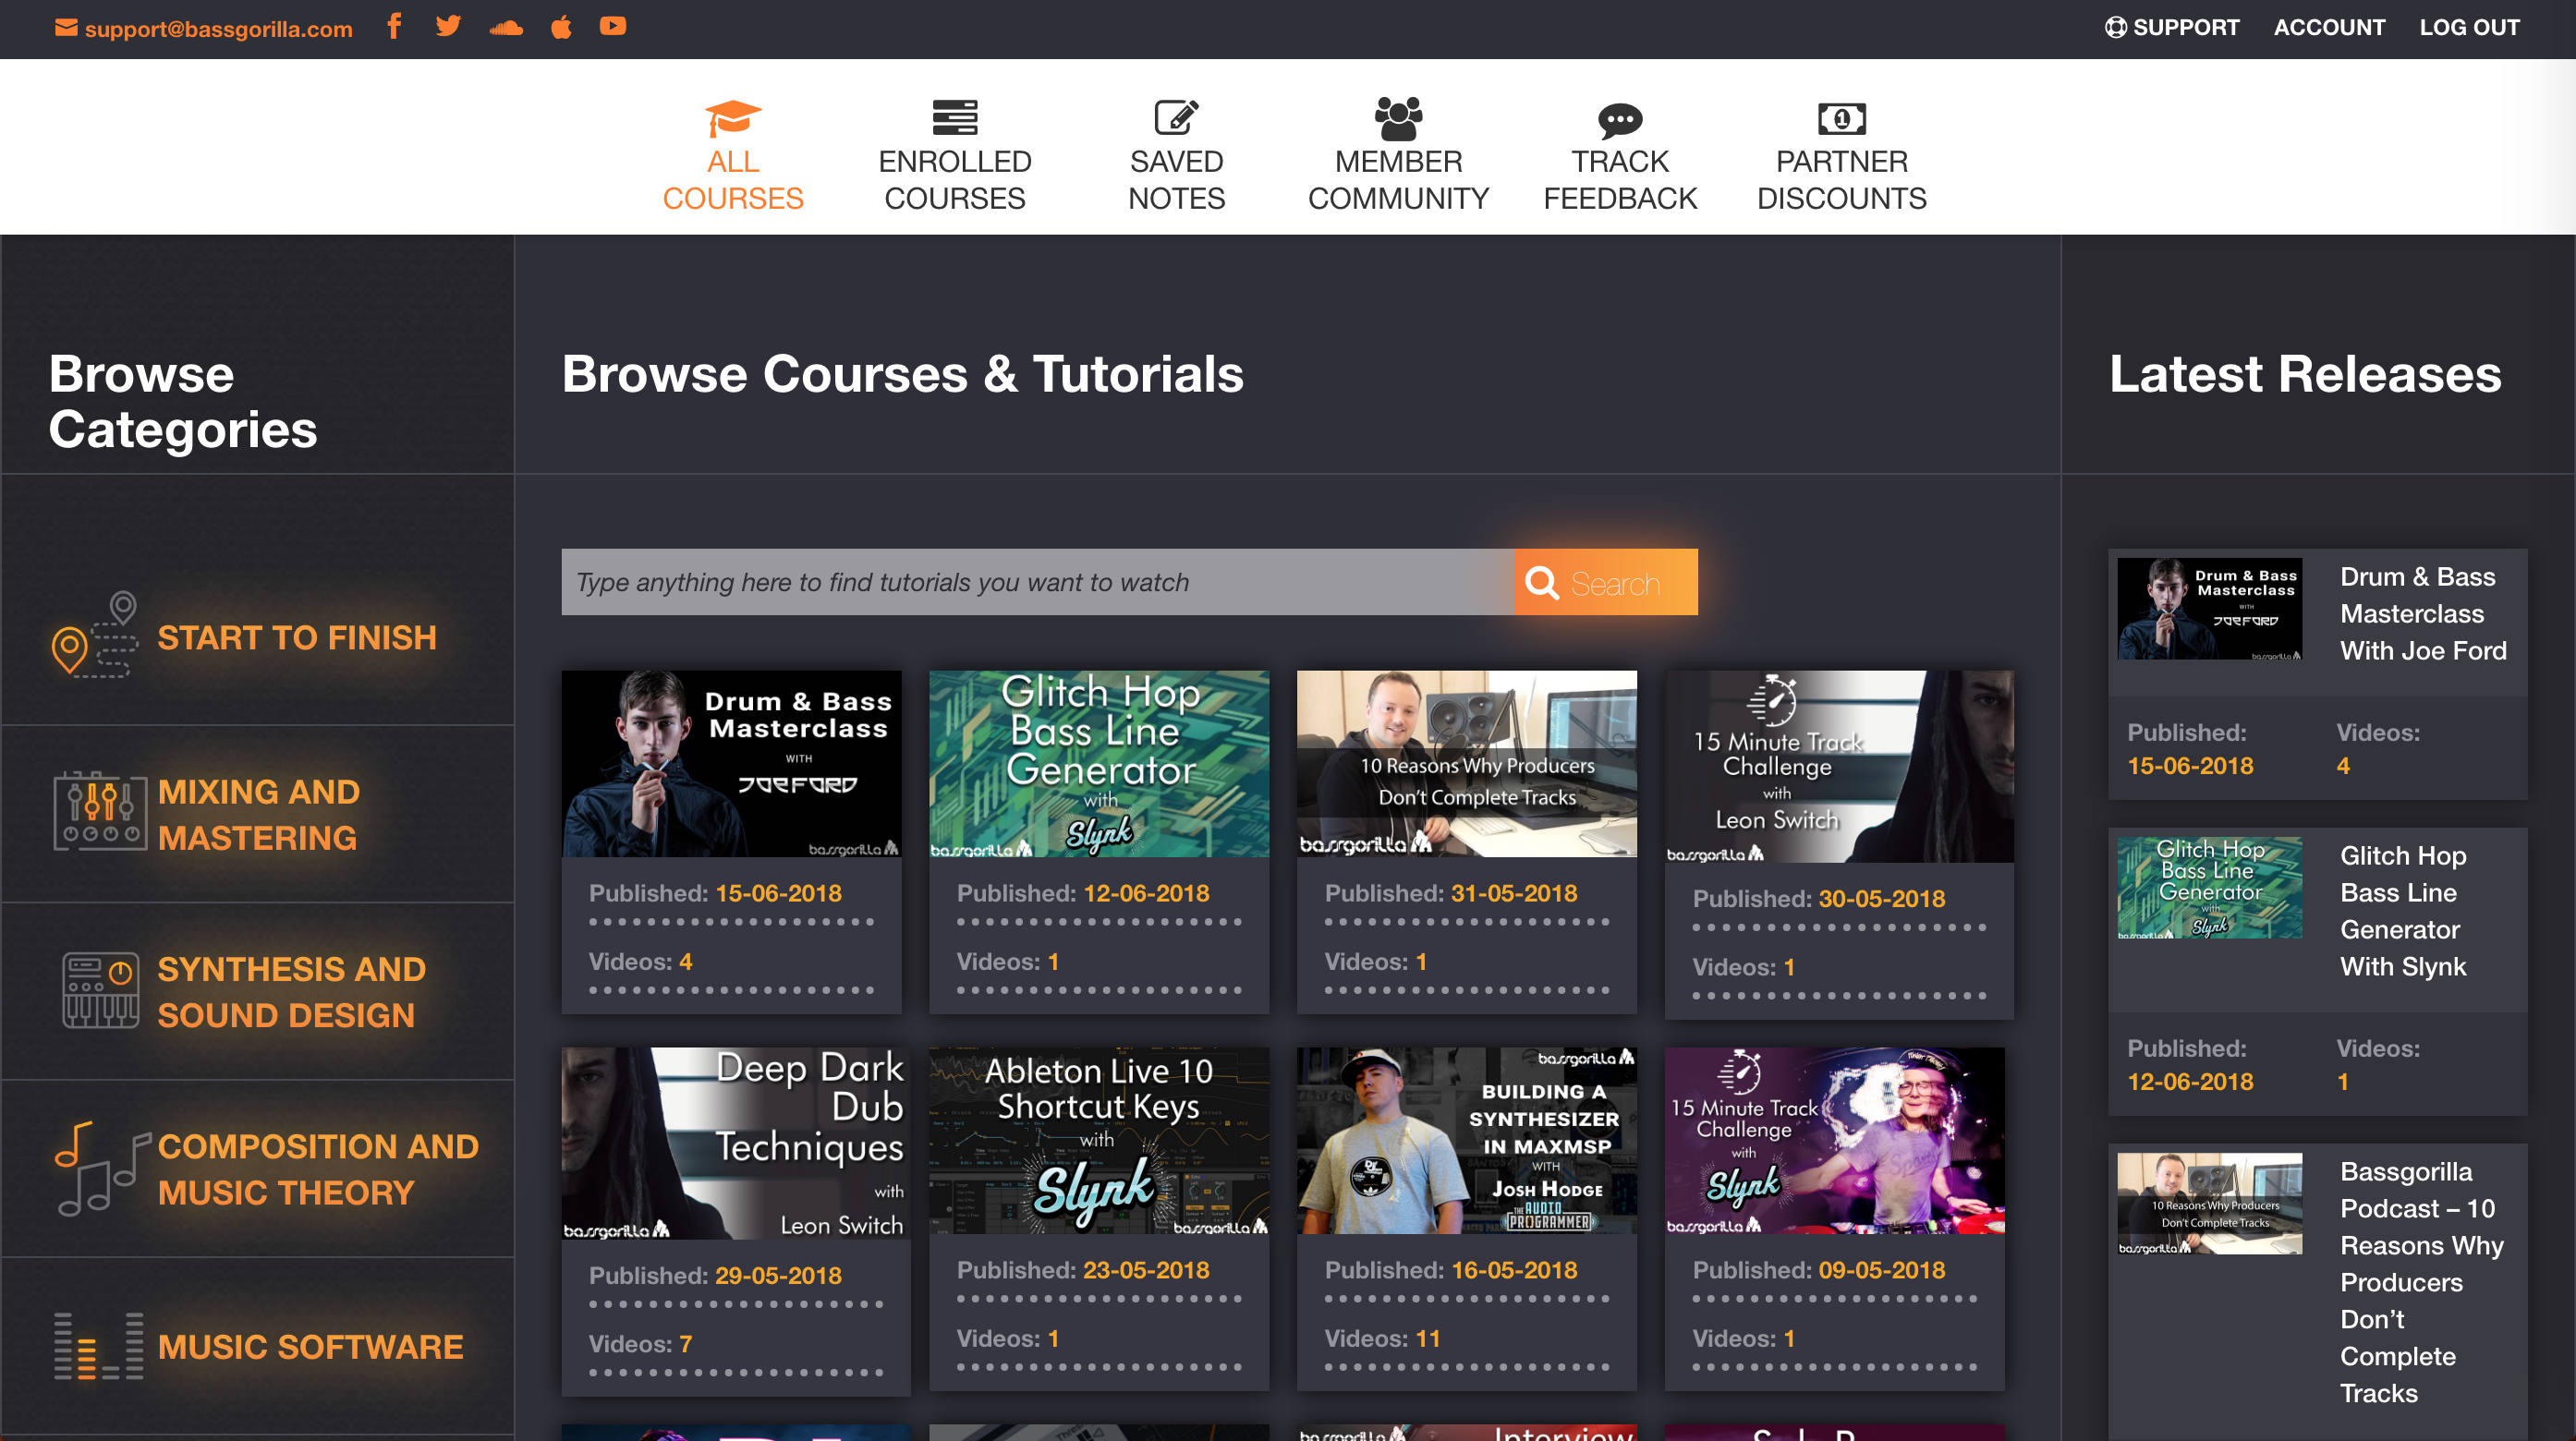Click the 'Published: 15-06-2018' text on first course card
Viewport: 2576px width, 1441px height.
(715, 893)
